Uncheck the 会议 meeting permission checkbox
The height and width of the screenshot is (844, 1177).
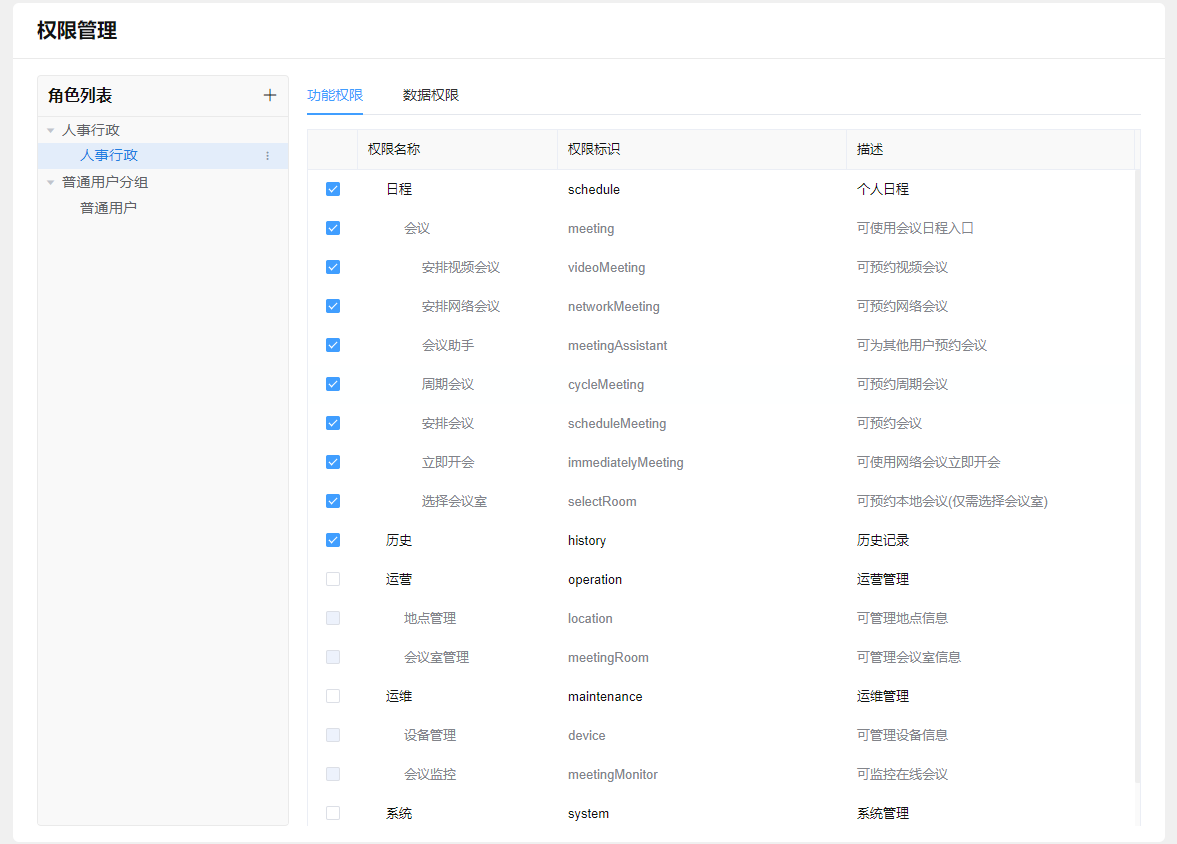333,228
